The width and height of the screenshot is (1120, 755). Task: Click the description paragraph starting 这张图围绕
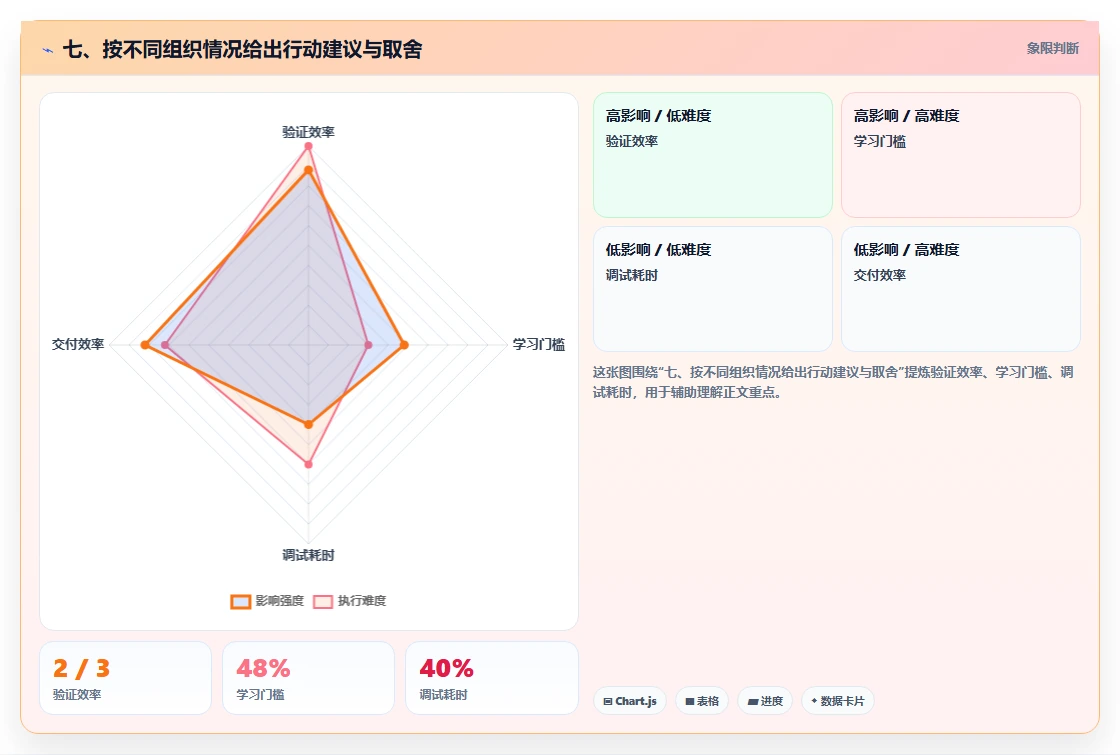coord(833,382)
